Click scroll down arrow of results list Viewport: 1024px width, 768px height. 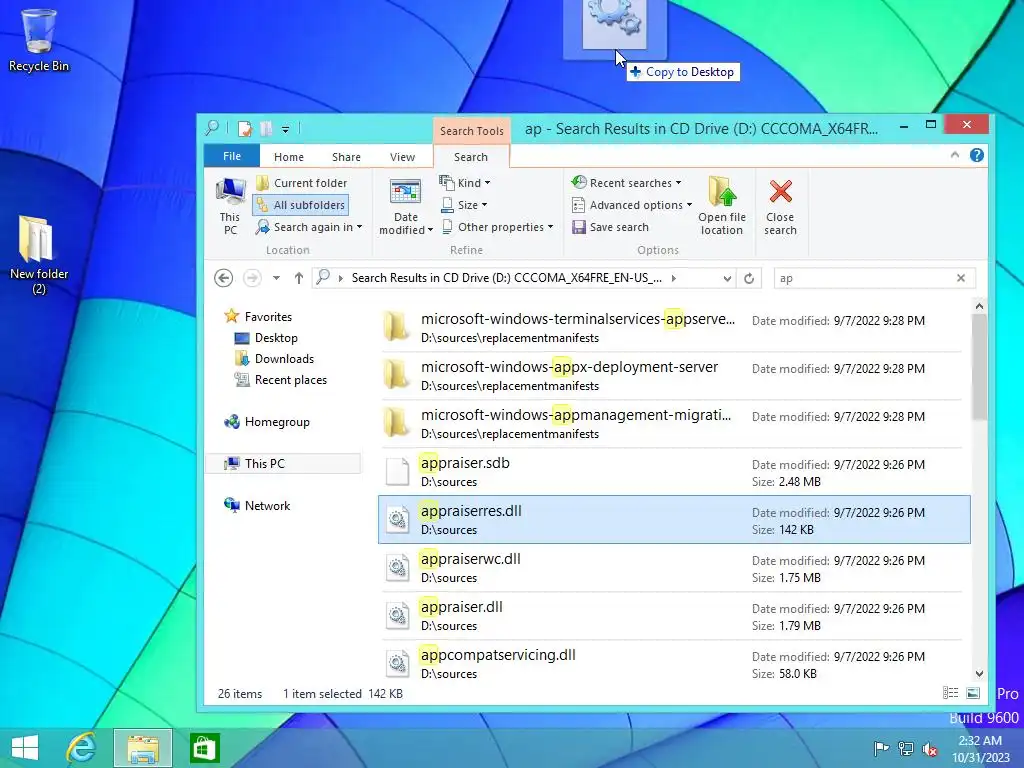(x=979, y=673)
